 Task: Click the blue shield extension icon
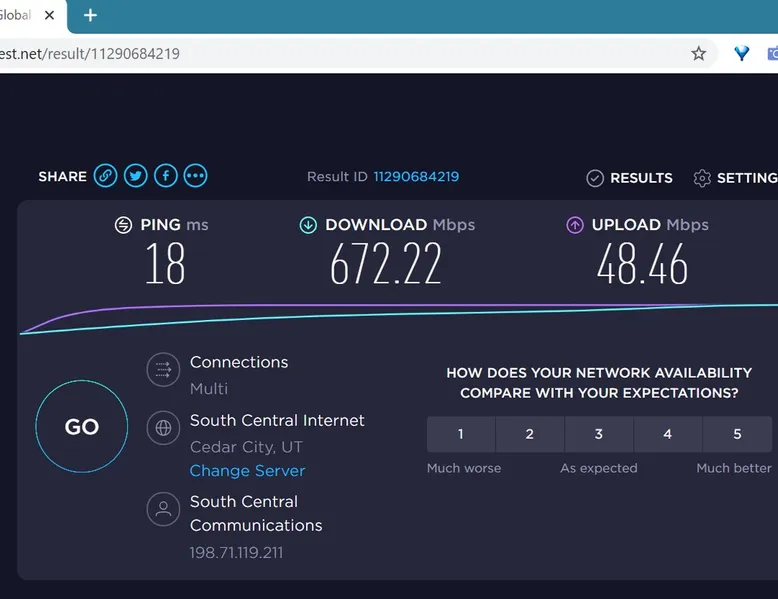pyautogui.click(x=741, y=54)
